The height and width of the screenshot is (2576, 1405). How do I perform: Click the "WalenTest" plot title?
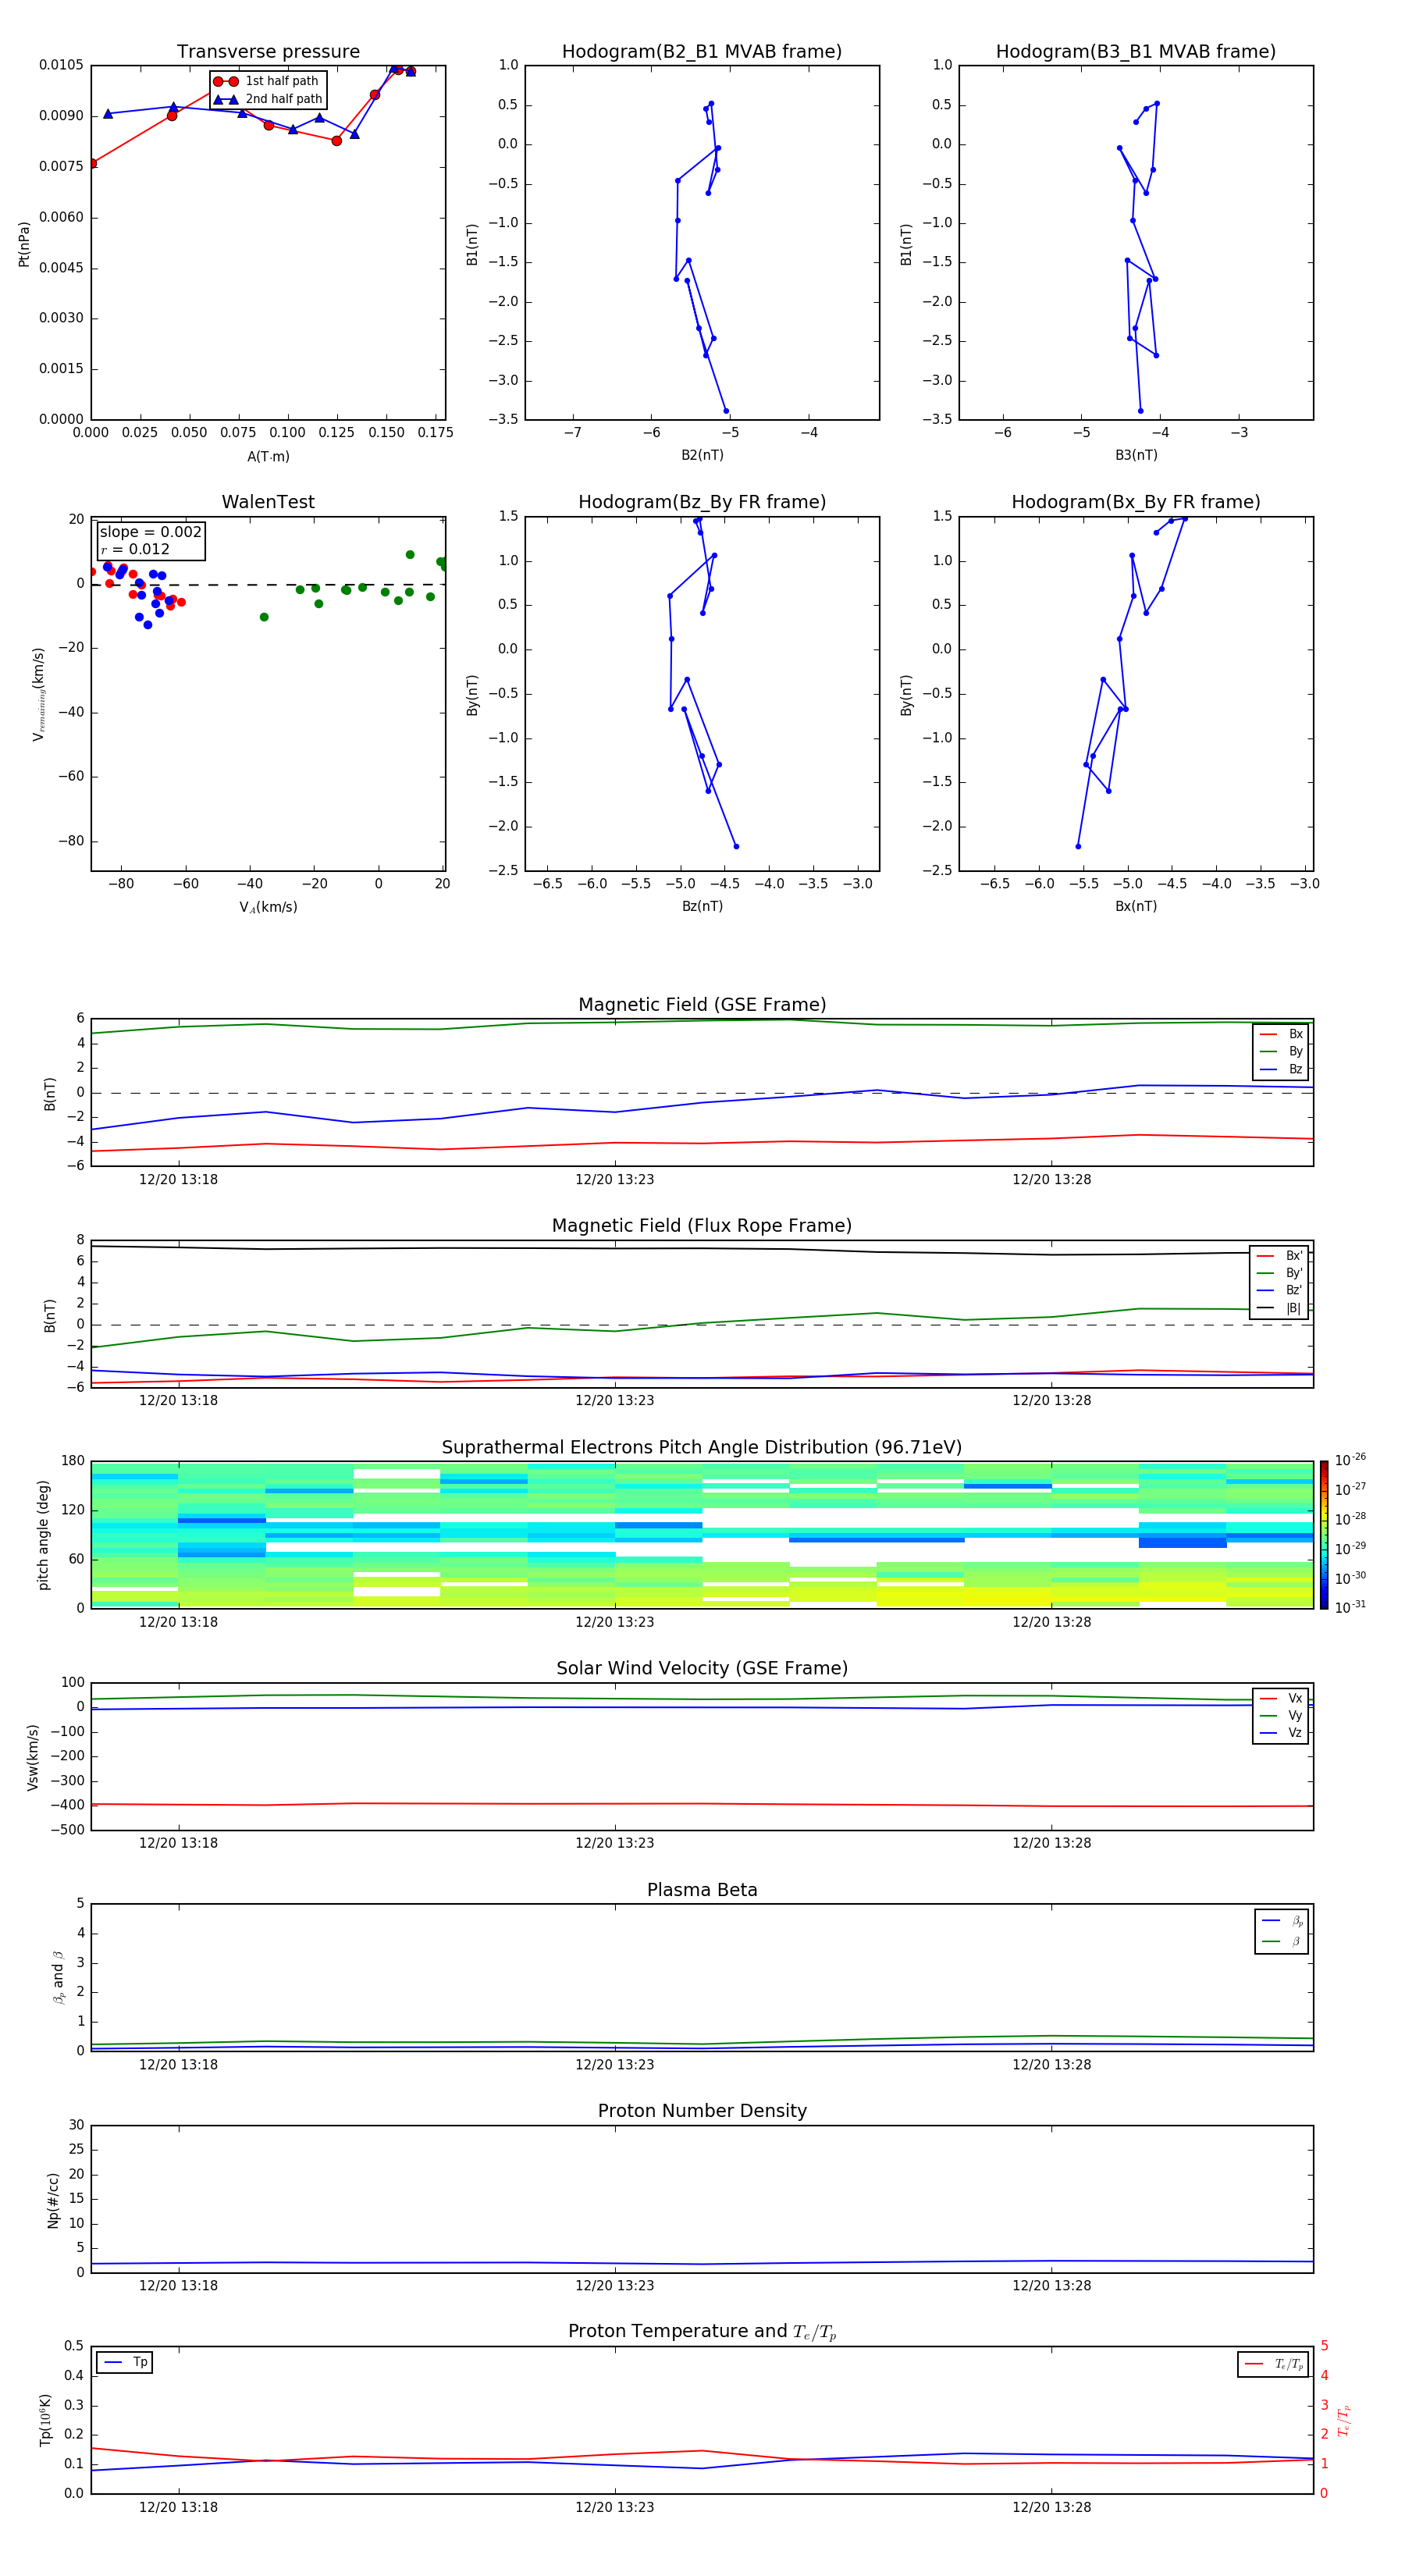pyautogui.click(x=268, y=502)
